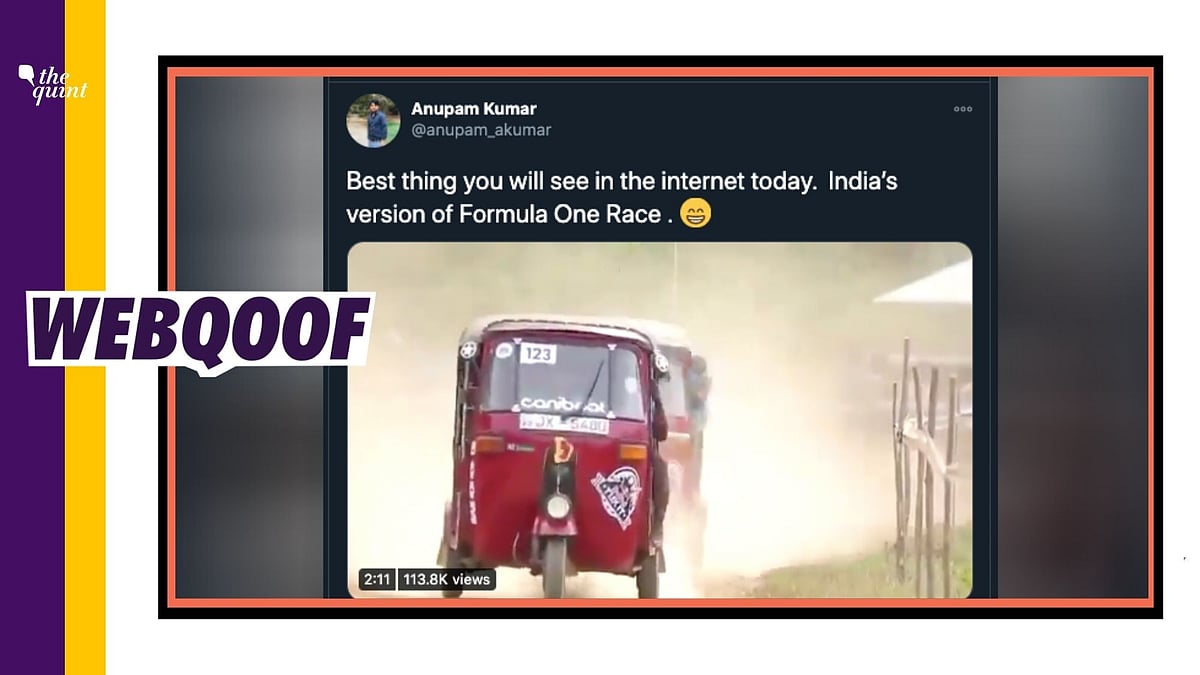The image size is (1200, 675).
Task: Click Anupam Kumar's profile avatar
Action: pyautogui.click(x=373, y=121)
